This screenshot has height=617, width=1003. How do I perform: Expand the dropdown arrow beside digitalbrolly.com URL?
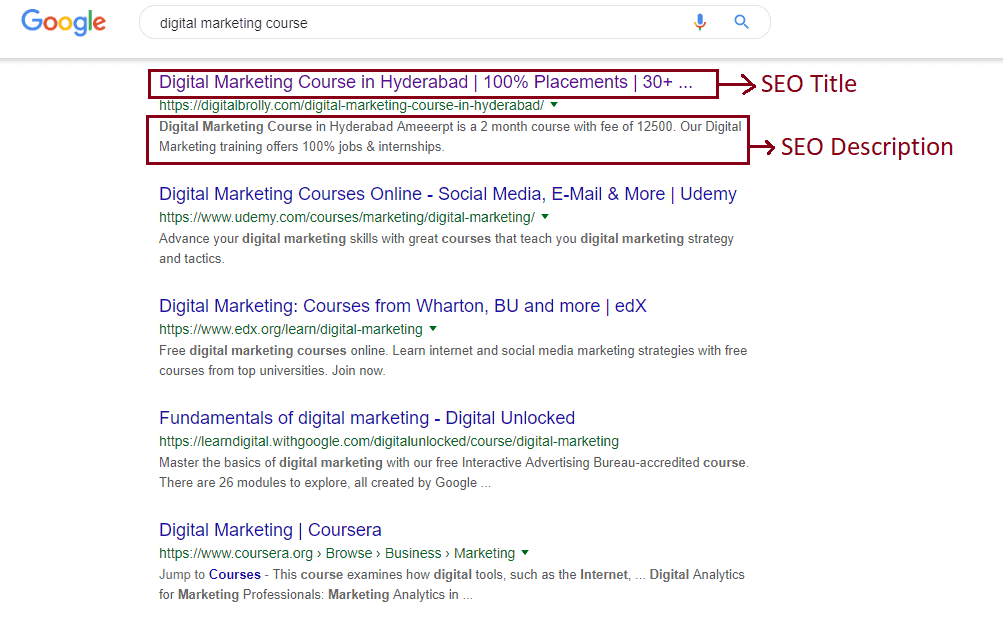click(x=554, y=104)
